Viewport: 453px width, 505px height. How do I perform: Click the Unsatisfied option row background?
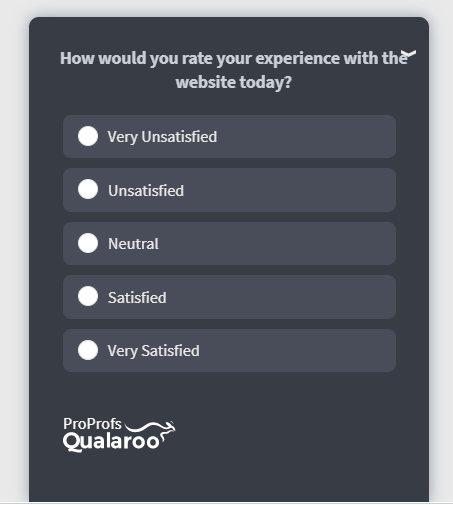click(x=229, y=190)
